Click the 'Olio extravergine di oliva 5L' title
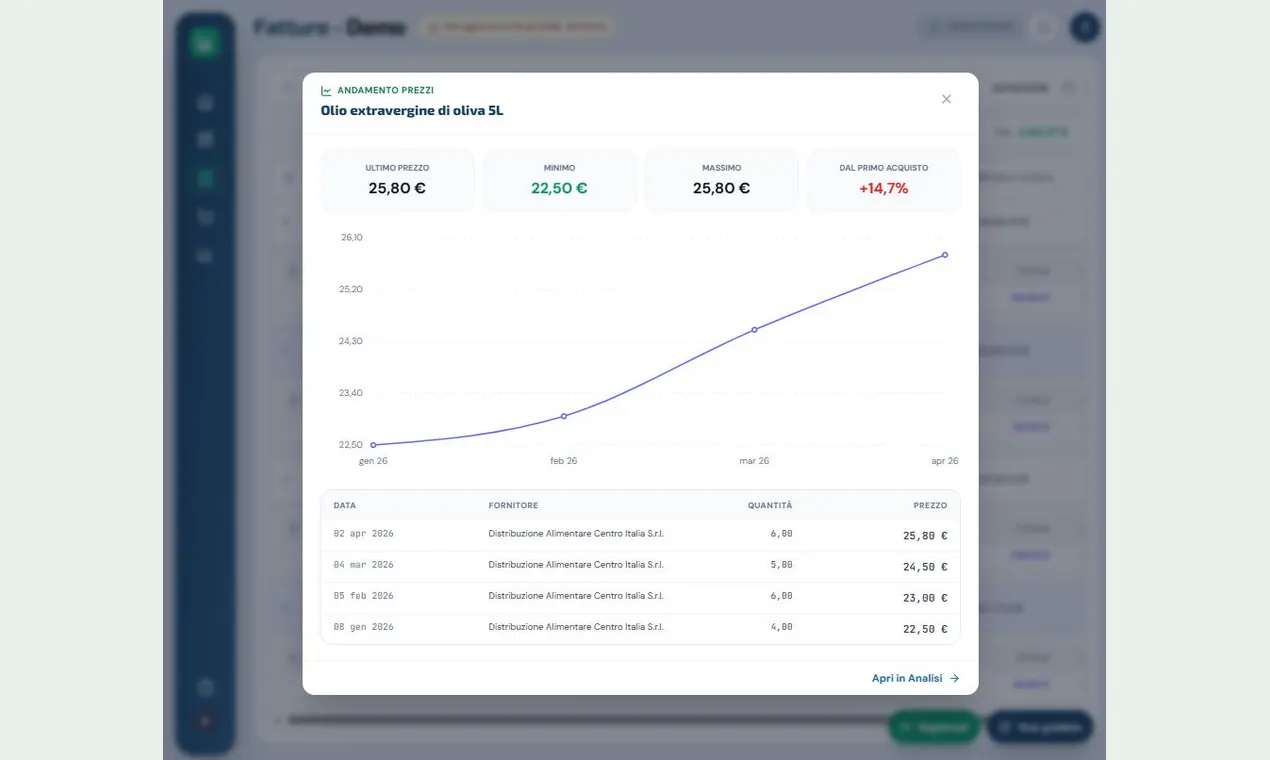Viewport: 1270px width, 760px height. coord(412,110)
